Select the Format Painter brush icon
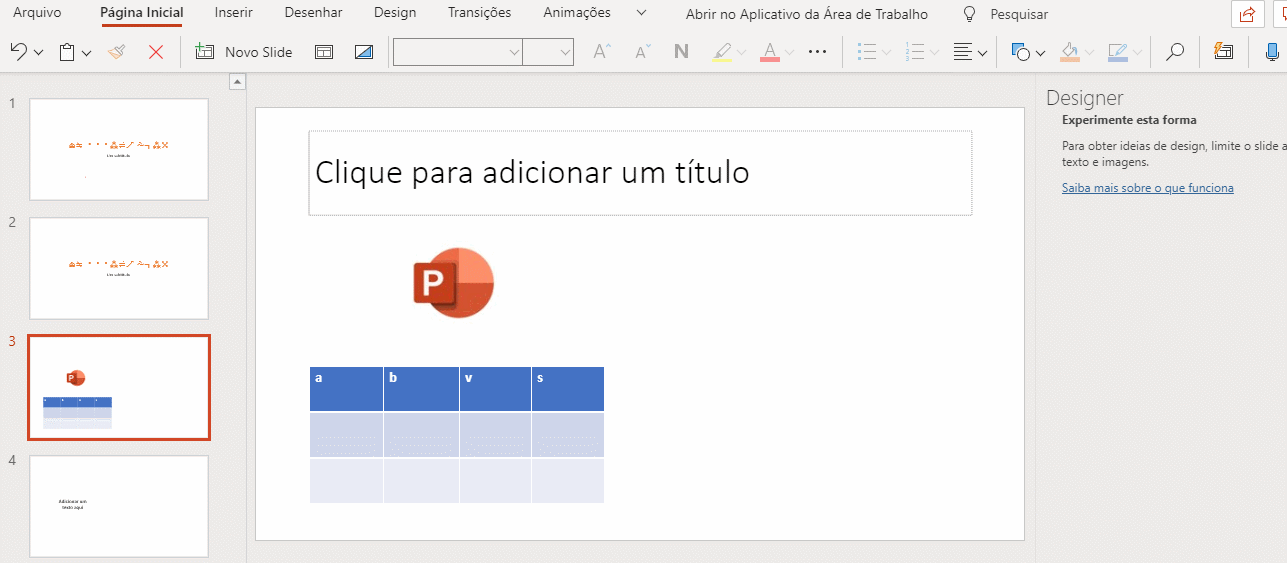Viewport: 1287px width, 563px height. pyautogui.click(x=117, y=52)
